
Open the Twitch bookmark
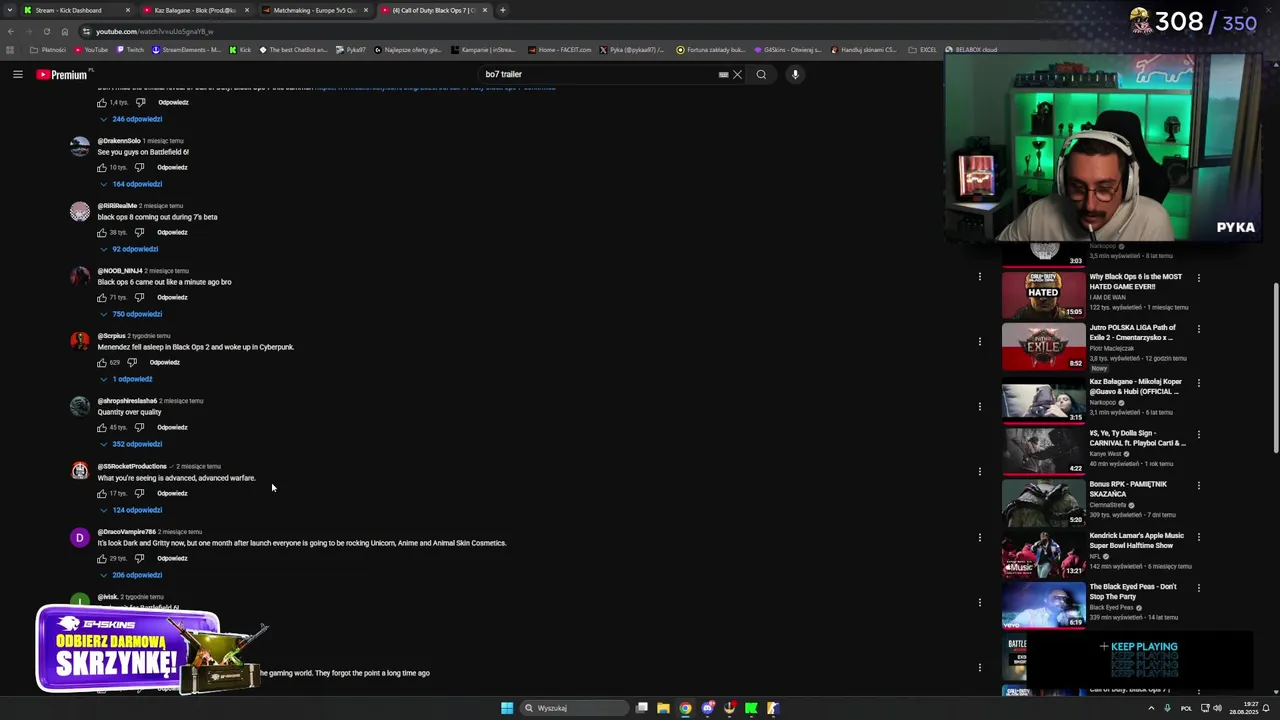coord(130,49)
